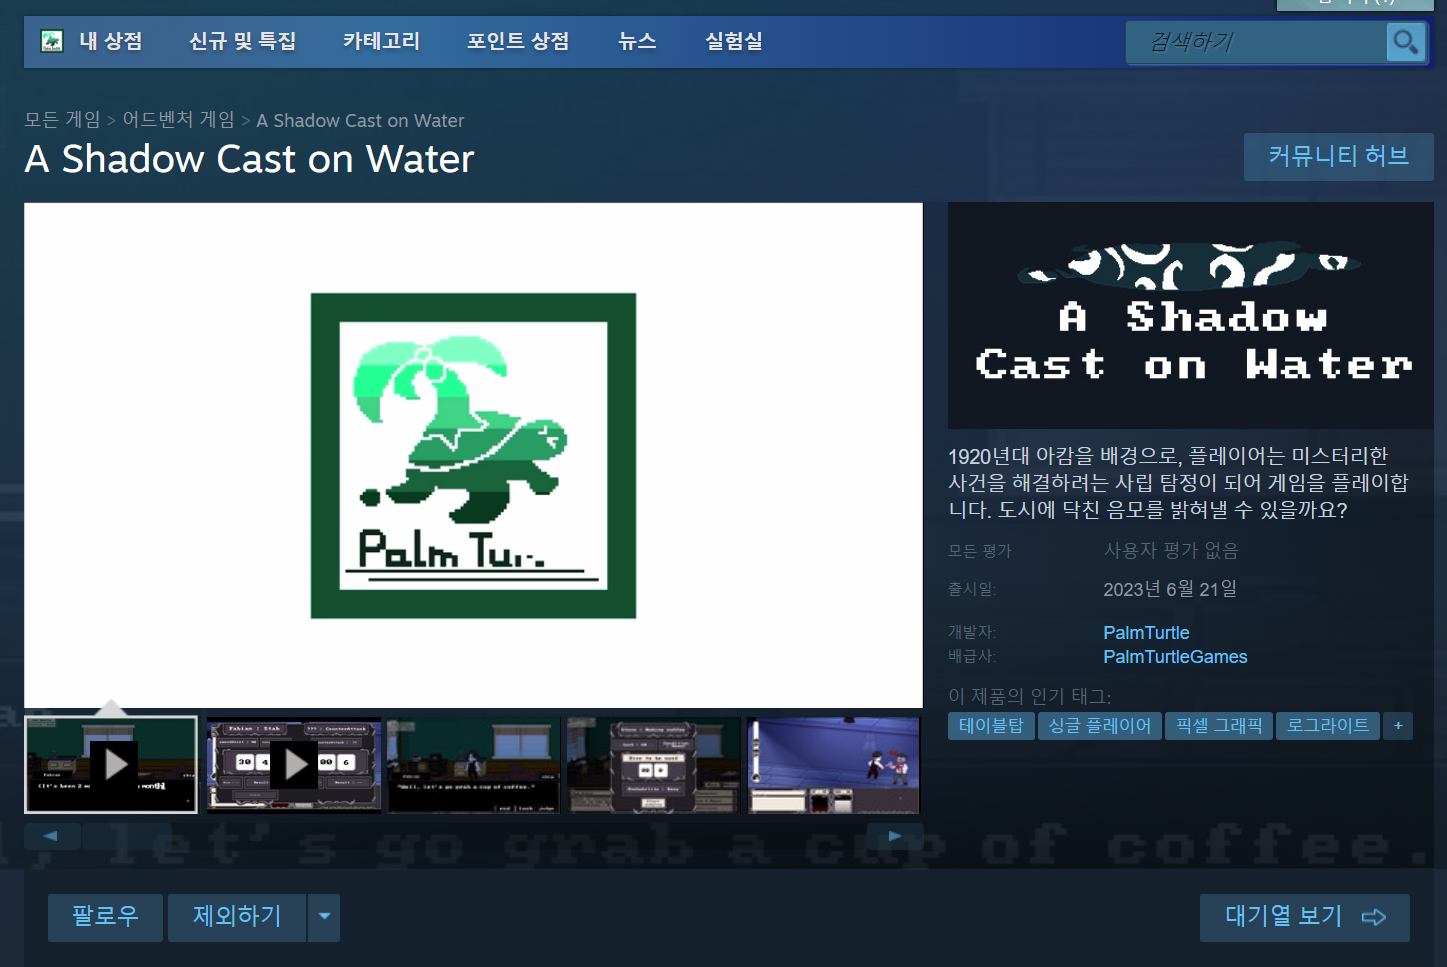Select the 픽셀 그래픽 tag
The height and width of the screenshot is (967, 1447).
[1219, 726]
